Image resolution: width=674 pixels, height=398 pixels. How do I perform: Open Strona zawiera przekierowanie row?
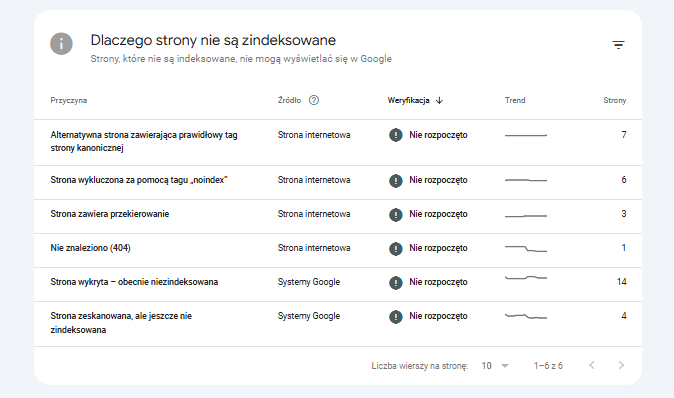pyautogui.click(x=338, y=217)
